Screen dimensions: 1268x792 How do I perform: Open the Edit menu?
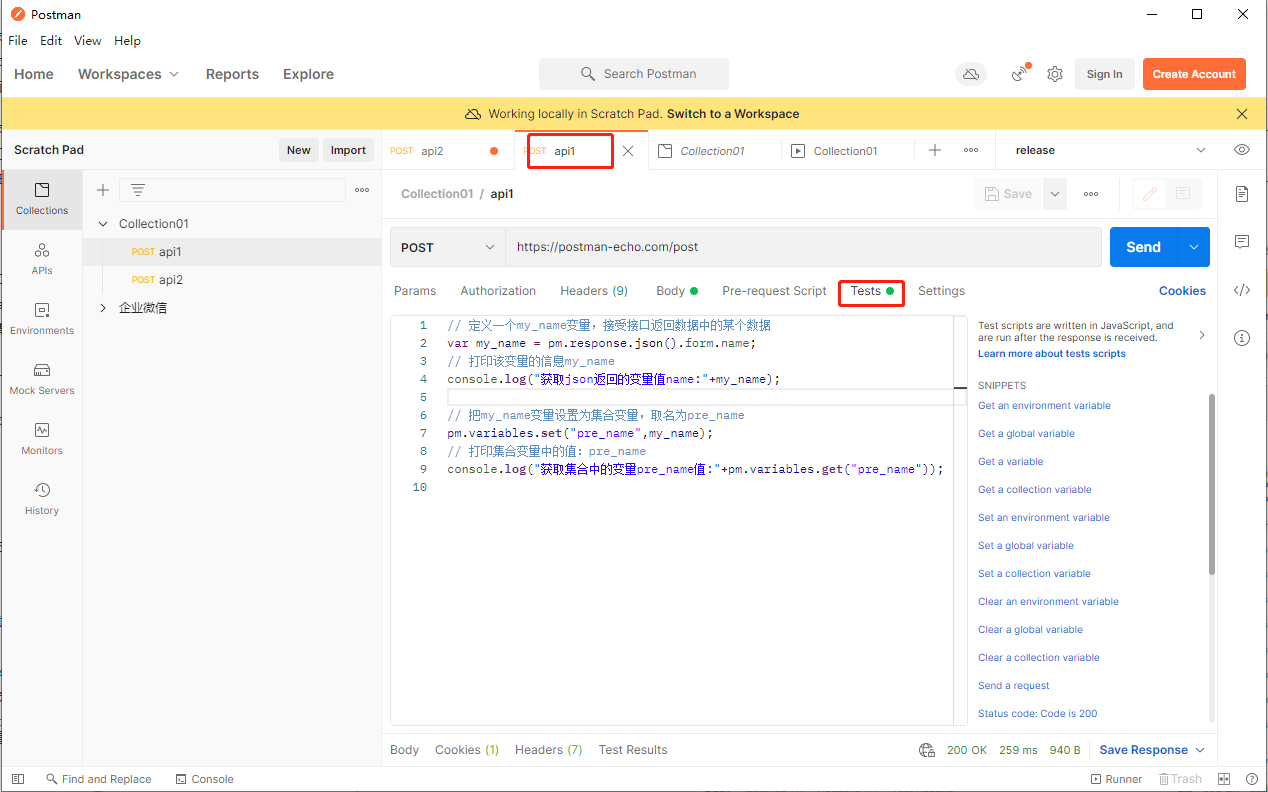(51, 41)
